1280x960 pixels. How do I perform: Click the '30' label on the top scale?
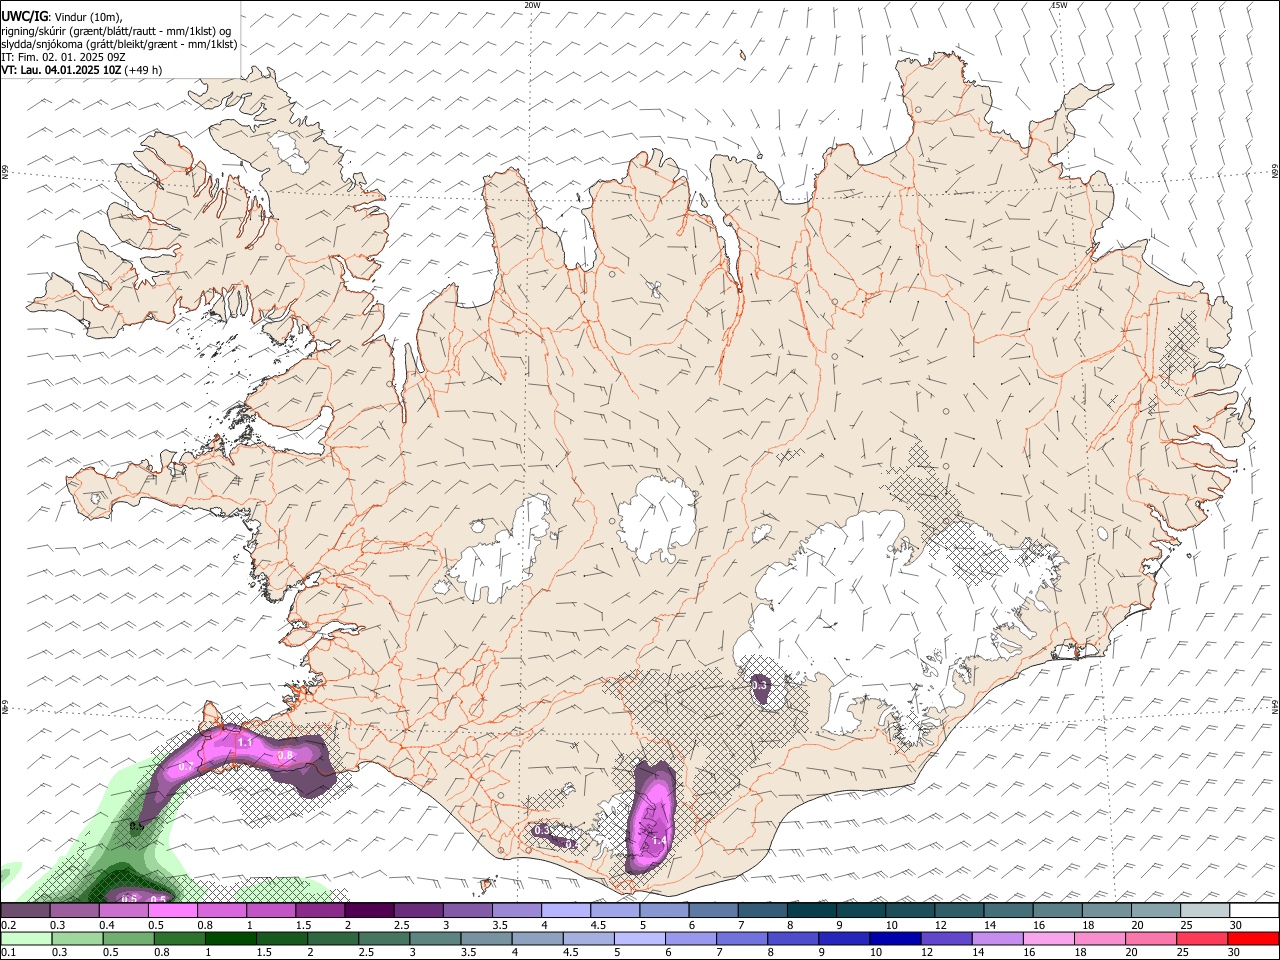(x=1236, y=925)
